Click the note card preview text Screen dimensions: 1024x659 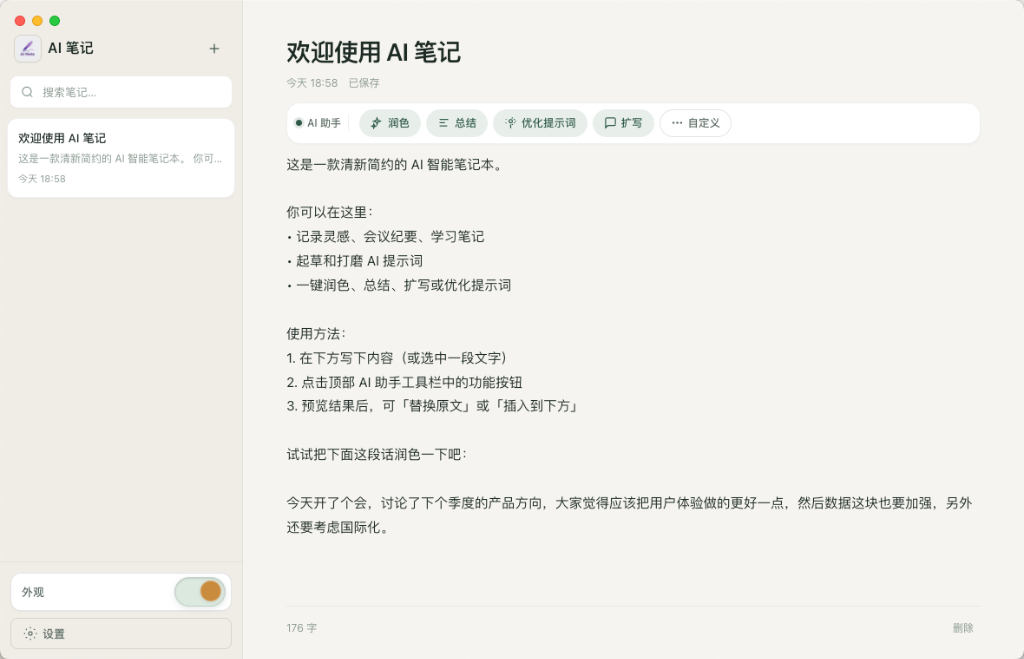pos(120,158)
